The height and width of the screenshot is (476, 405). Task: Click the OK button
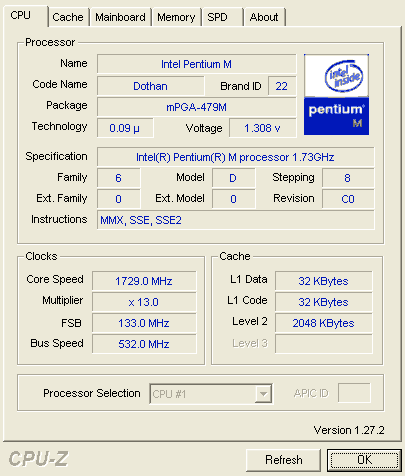coord(364,460)
